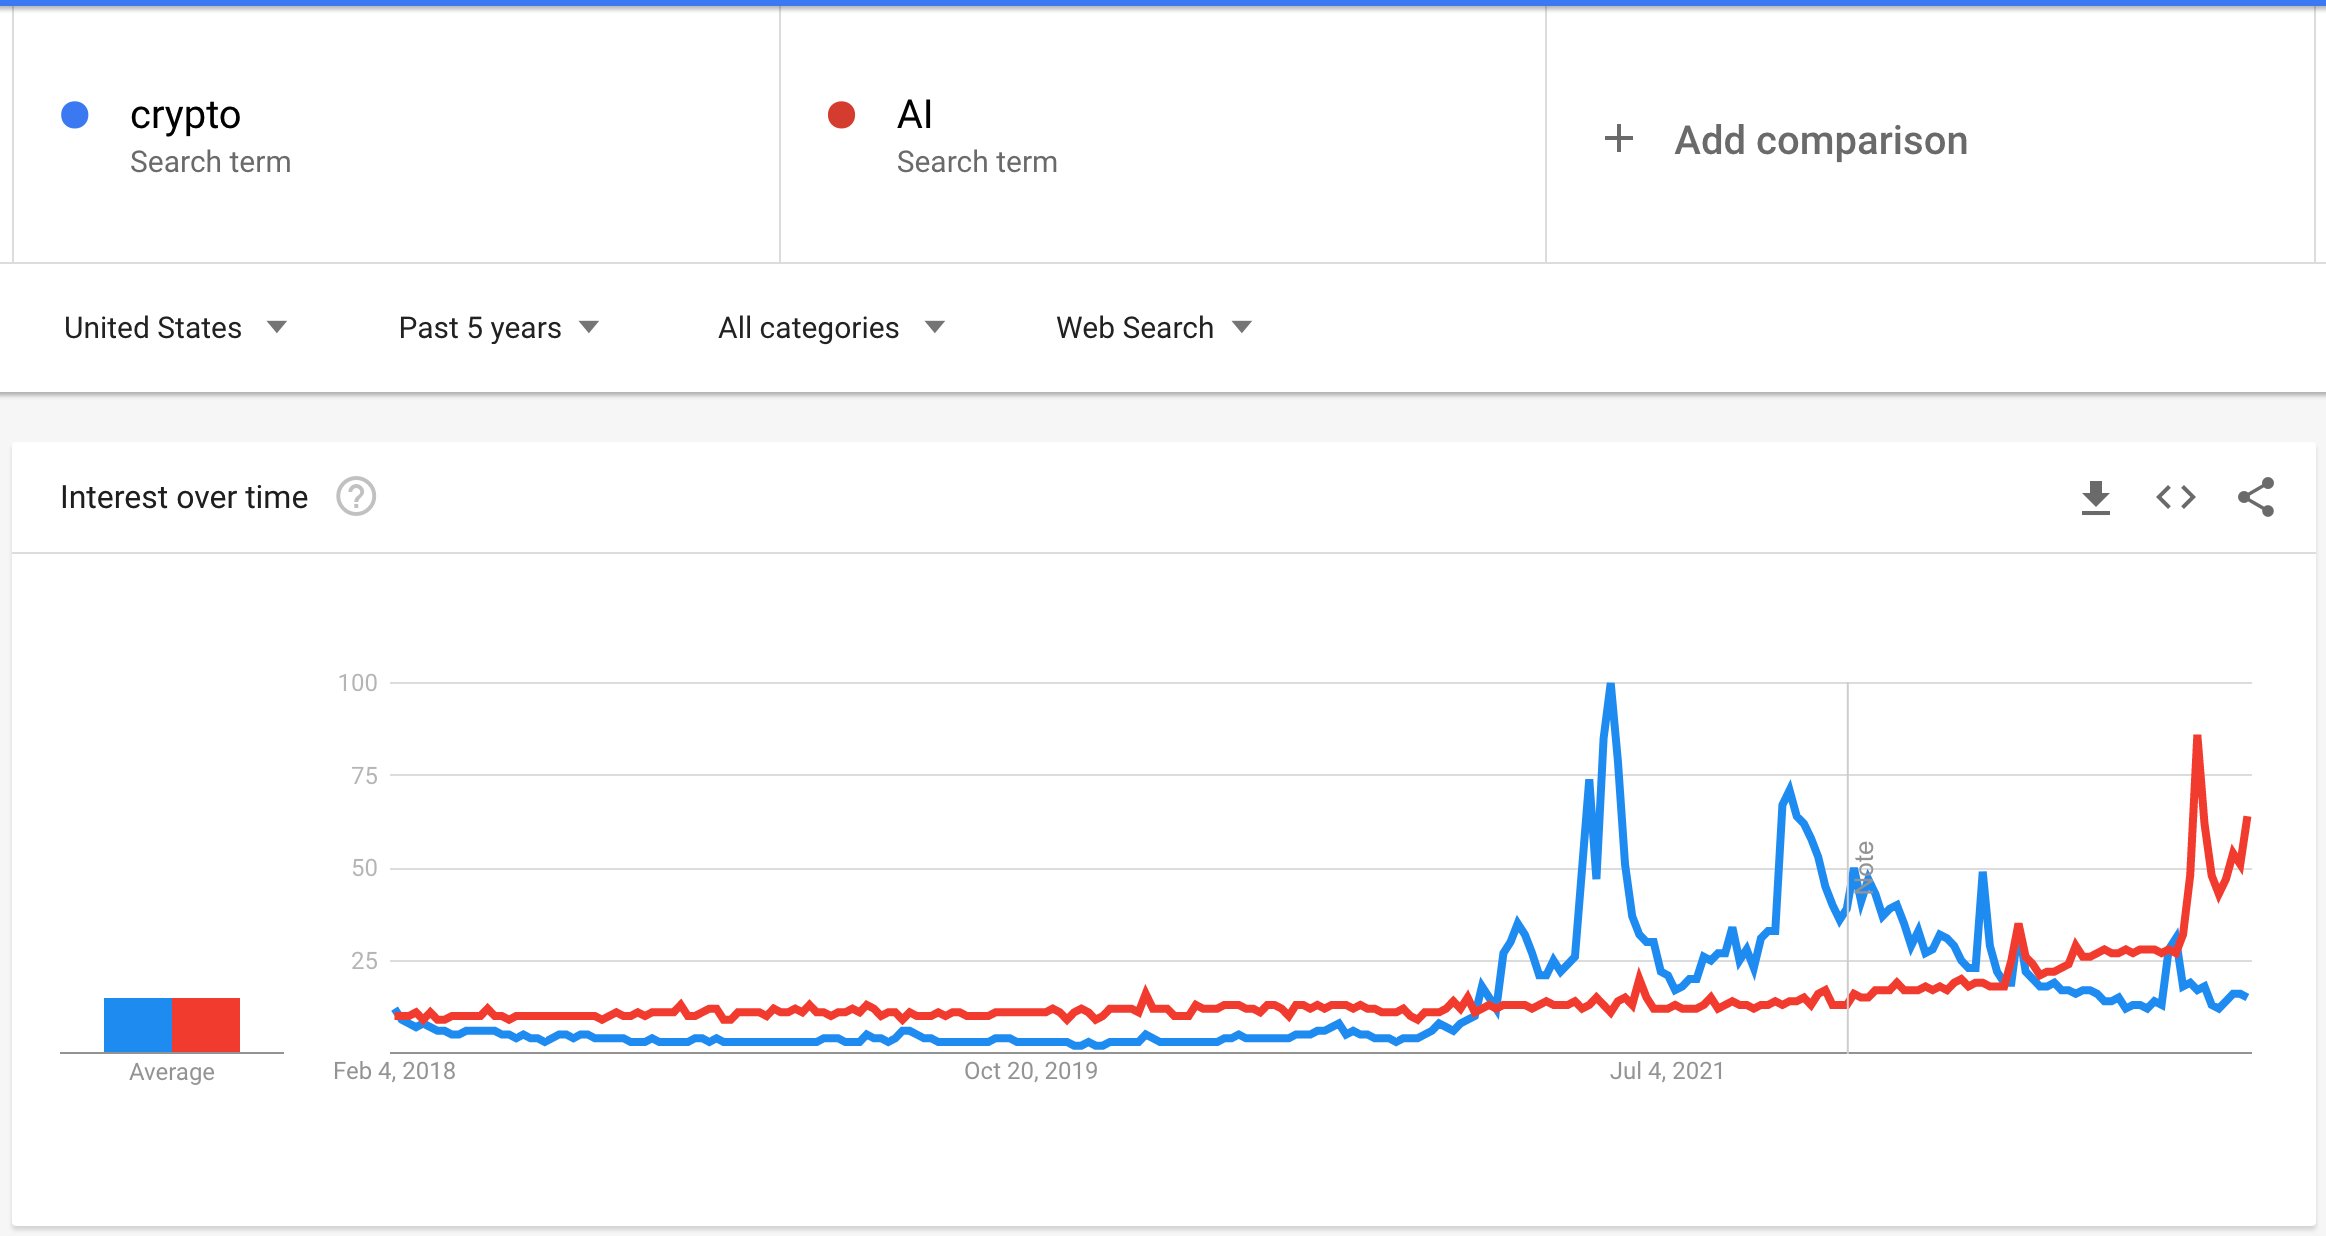Toggle the AI search term card
The width and height of the screenshot is (2326, 1236).
[x=1160, y=135]
